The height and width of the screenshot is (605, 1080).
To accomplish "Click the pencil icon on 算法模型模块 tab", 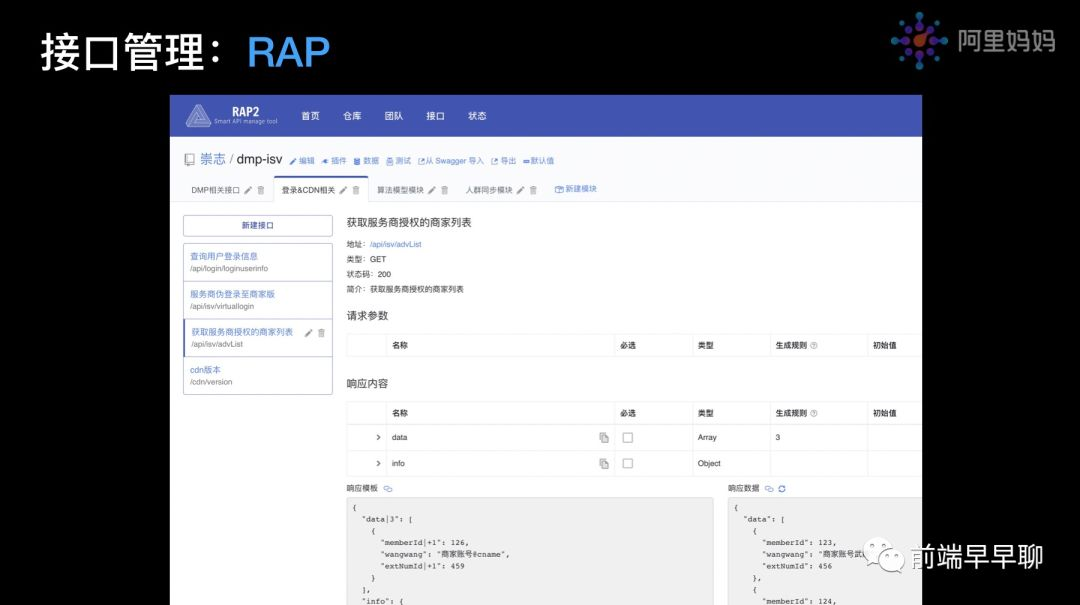I will click(432, 190).
